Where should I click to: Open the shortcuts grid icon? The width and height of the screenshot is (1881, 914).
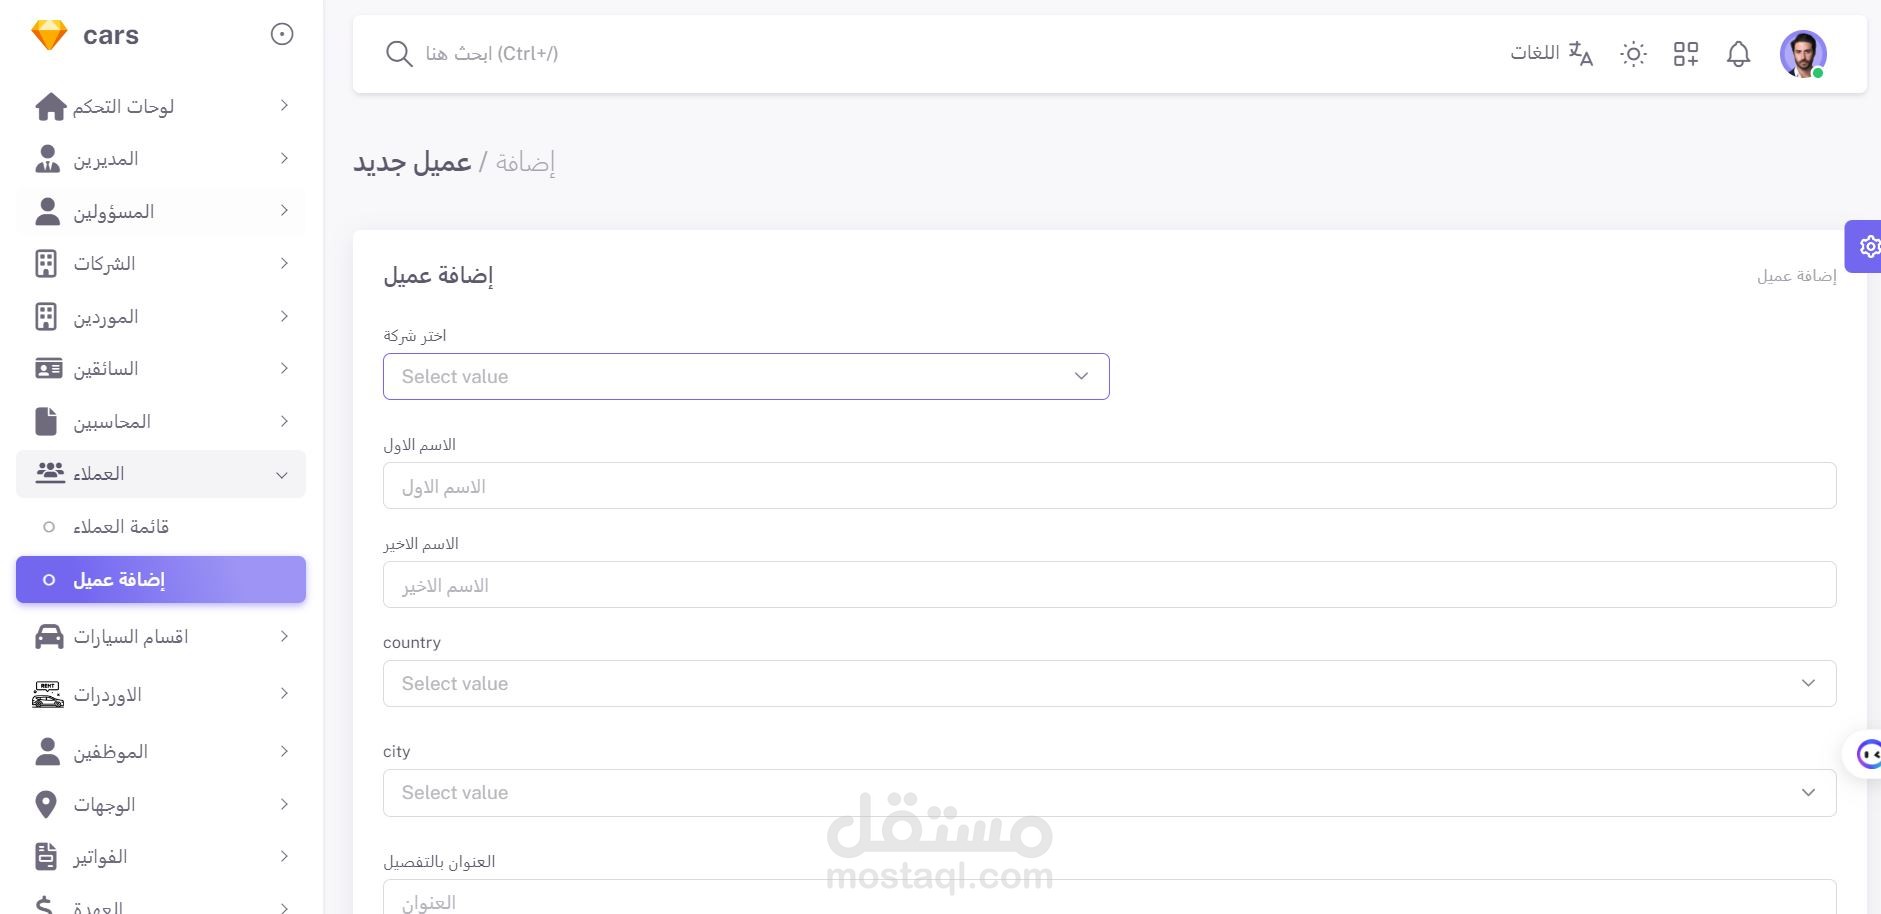(x=1686, y=54)
